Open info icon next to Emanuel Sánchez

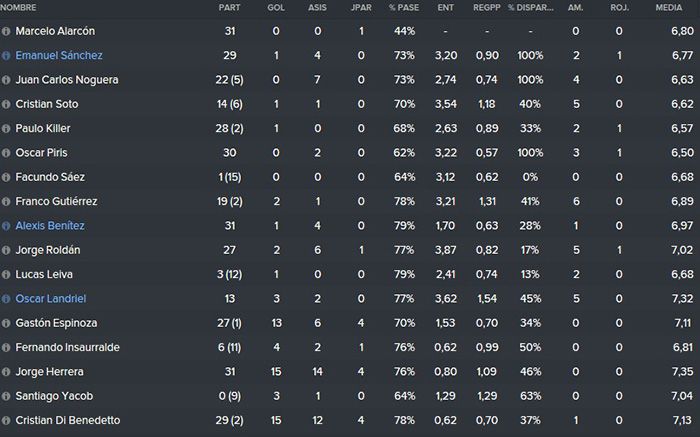6,56
